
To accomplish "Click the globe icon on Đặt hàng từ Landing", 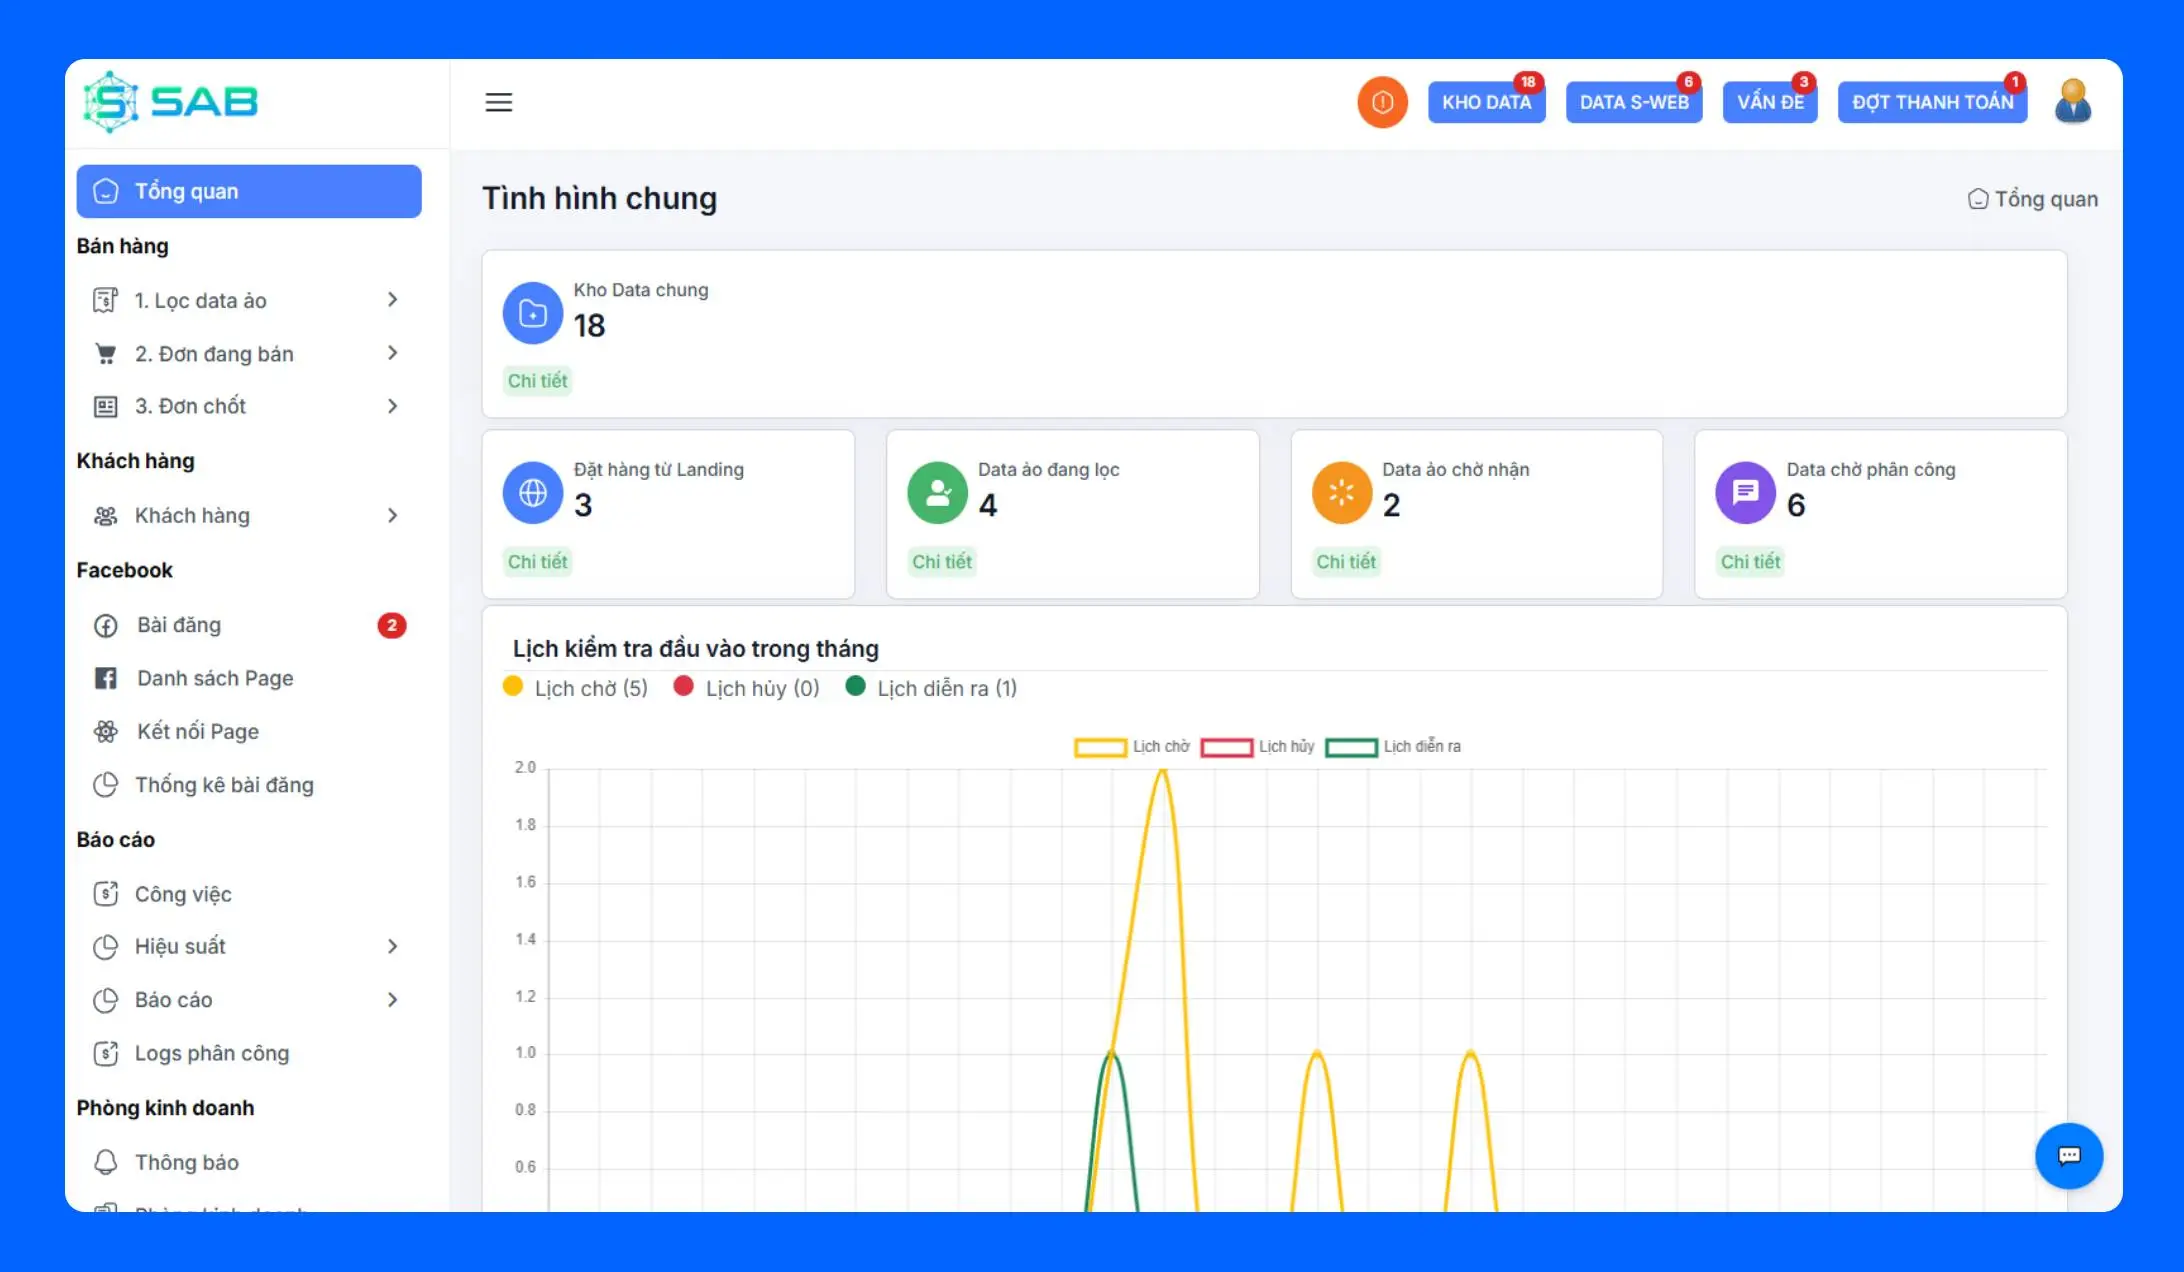I will 533,492.
